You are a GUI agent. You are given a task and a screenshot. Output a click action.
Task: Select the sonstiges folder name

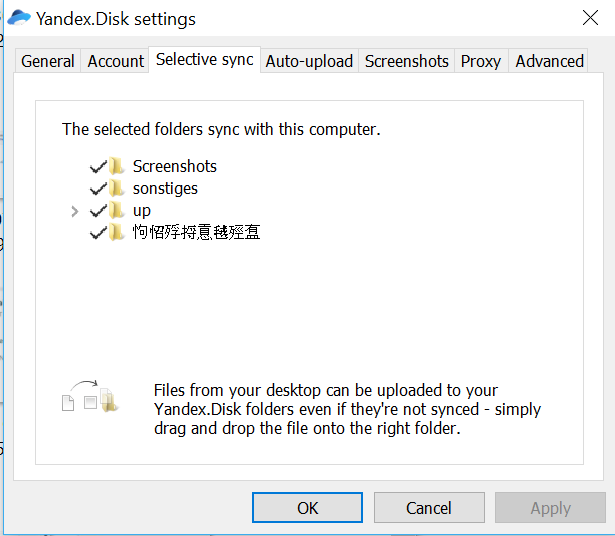coord(165,189)
